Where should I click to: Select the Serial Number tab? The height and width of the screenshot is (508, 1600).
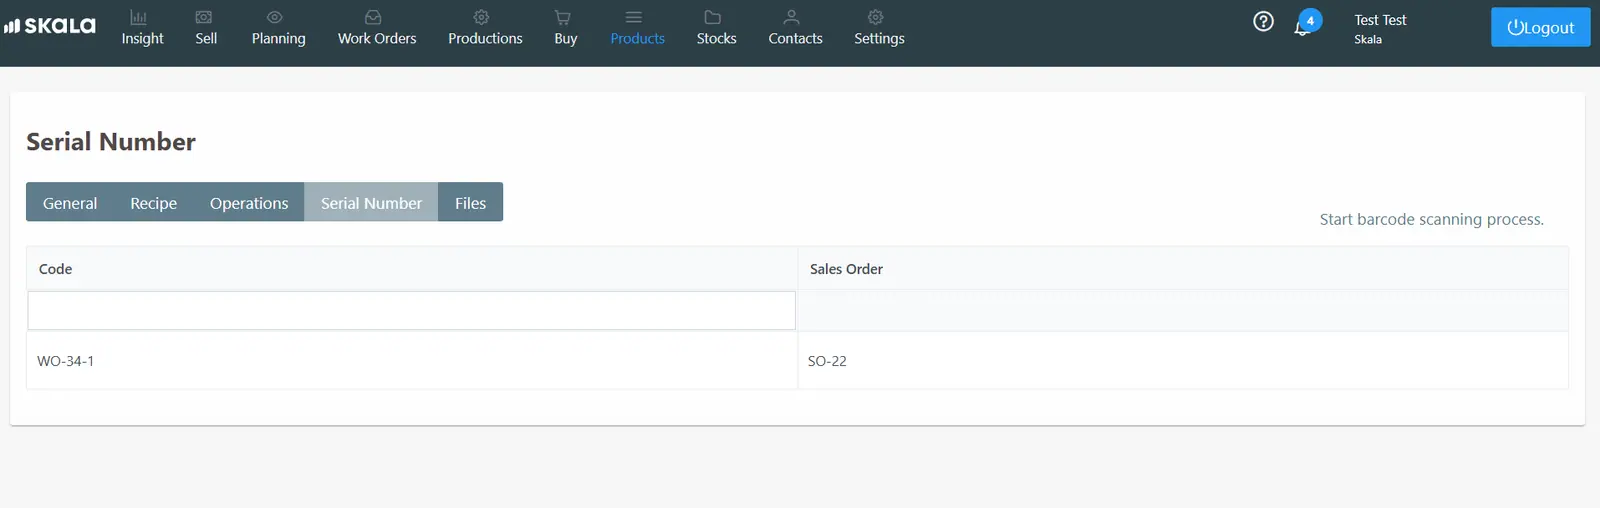coord(371,202)
